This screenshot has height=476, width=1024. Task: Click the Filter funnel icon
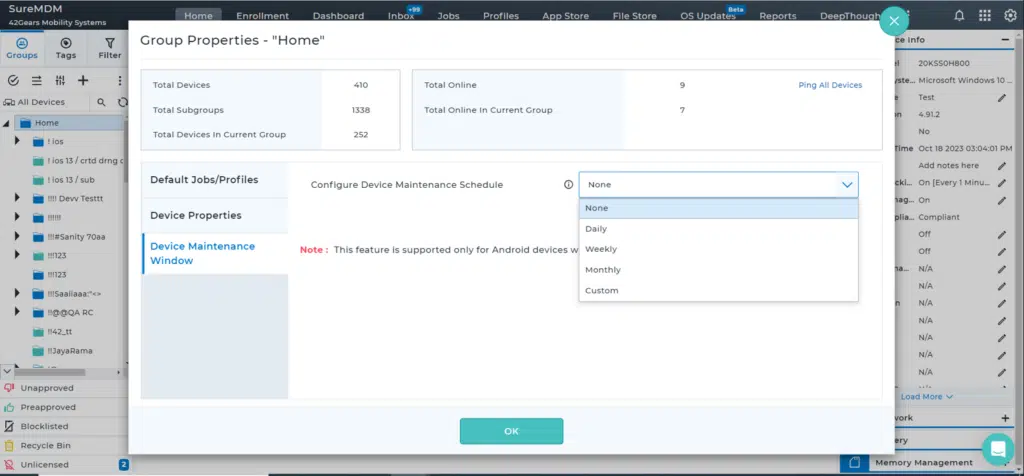109,48
